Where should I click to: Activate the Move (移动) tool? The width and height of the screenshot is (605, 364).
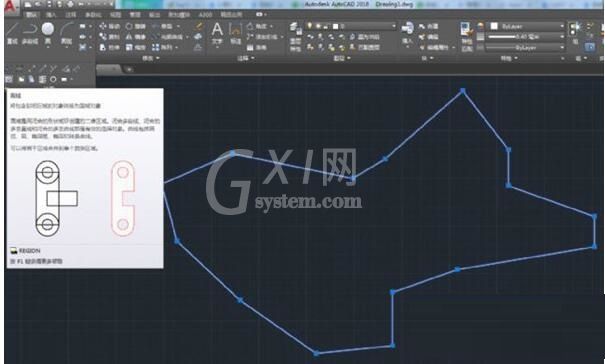(110, 26)
